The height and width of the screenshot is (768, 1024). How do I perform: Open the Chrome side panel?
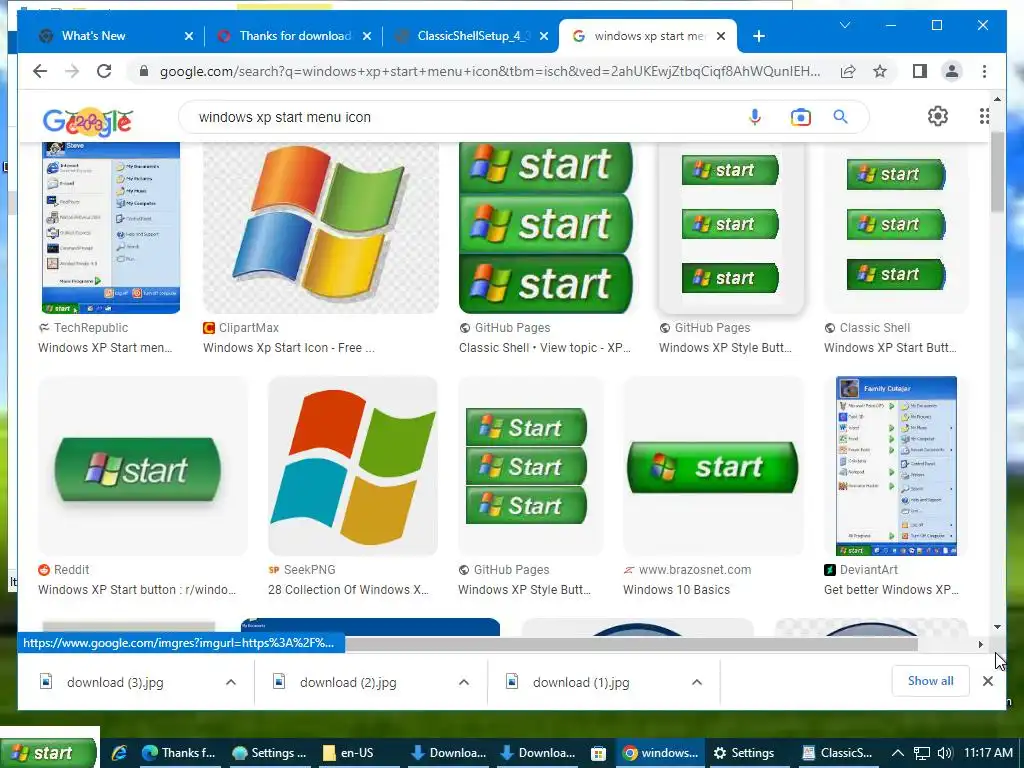pyautogui.click(x=920, y=71)
